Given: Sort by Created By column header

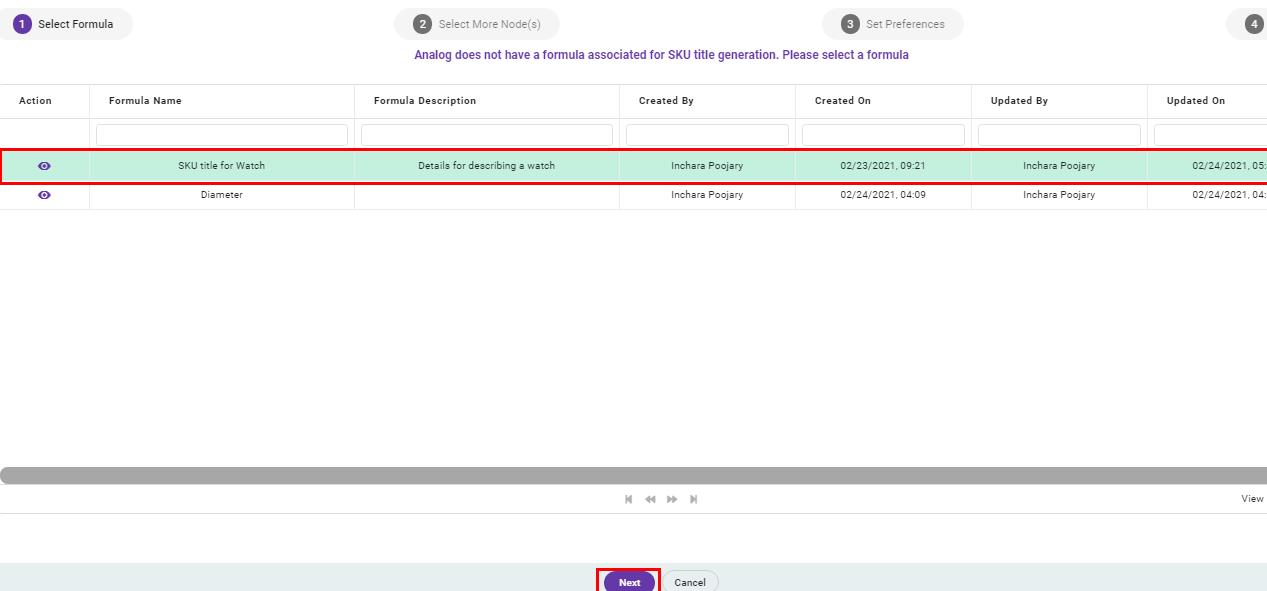Looking at the screenshot, I should click(x=666, y=101).
